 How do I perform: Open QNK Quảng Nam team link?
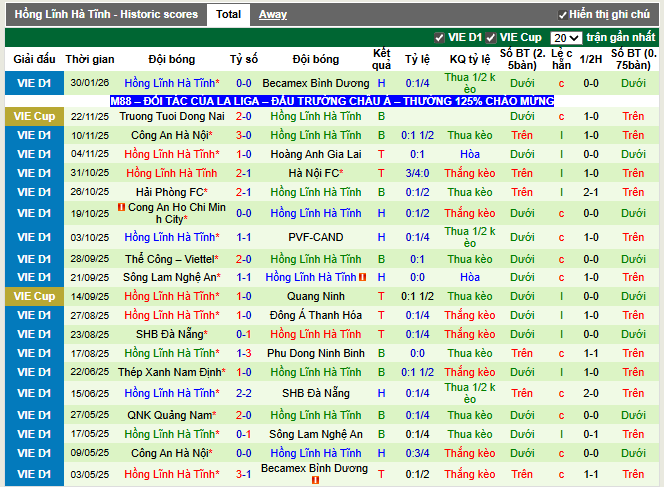[172, 415]
